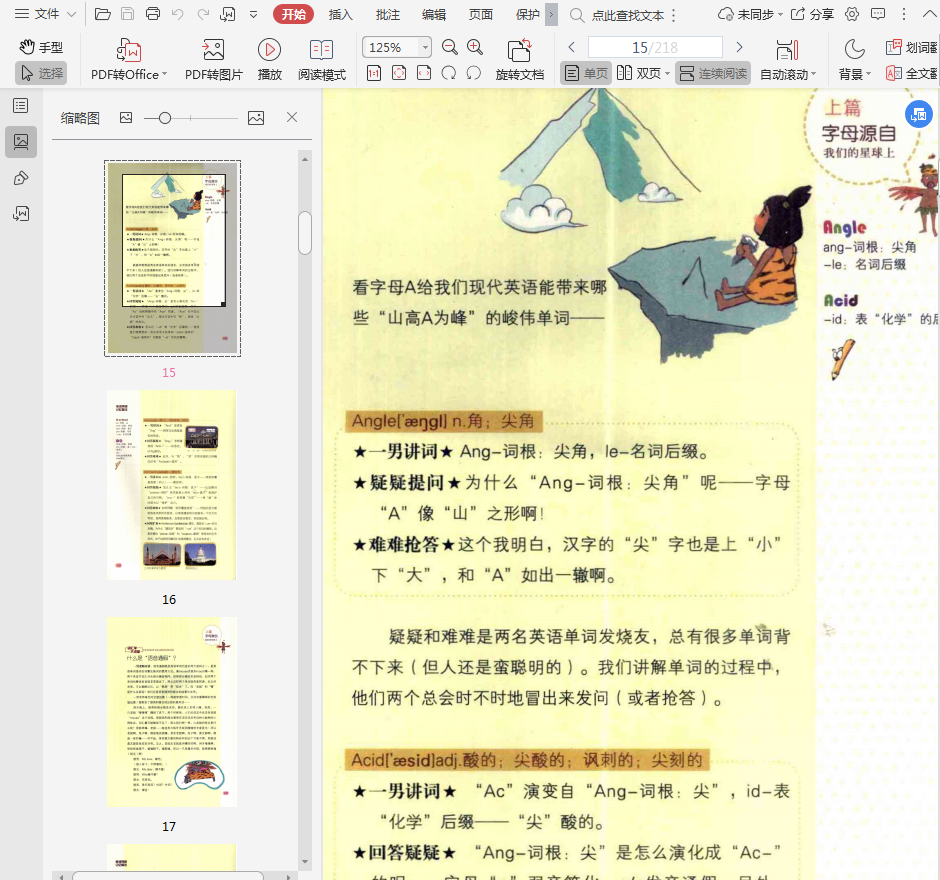Go to the previous page arrow

(571, 47)
